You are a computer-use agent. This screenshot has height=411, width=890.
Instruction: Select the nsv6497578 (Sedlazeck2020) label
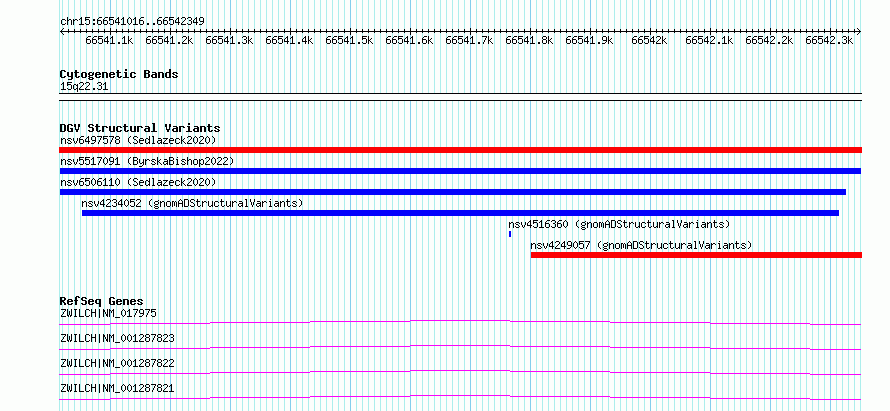click(x=138, y=140)
